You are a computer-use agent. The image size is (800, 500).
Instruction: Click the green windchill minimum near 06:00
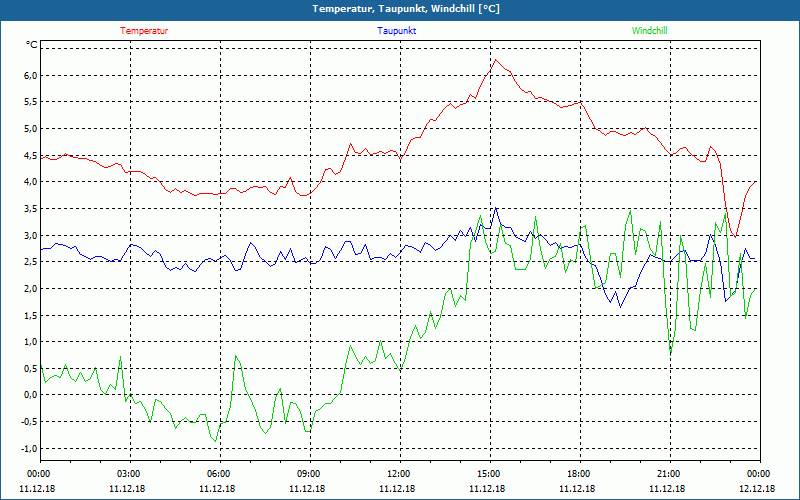[216, 441]
